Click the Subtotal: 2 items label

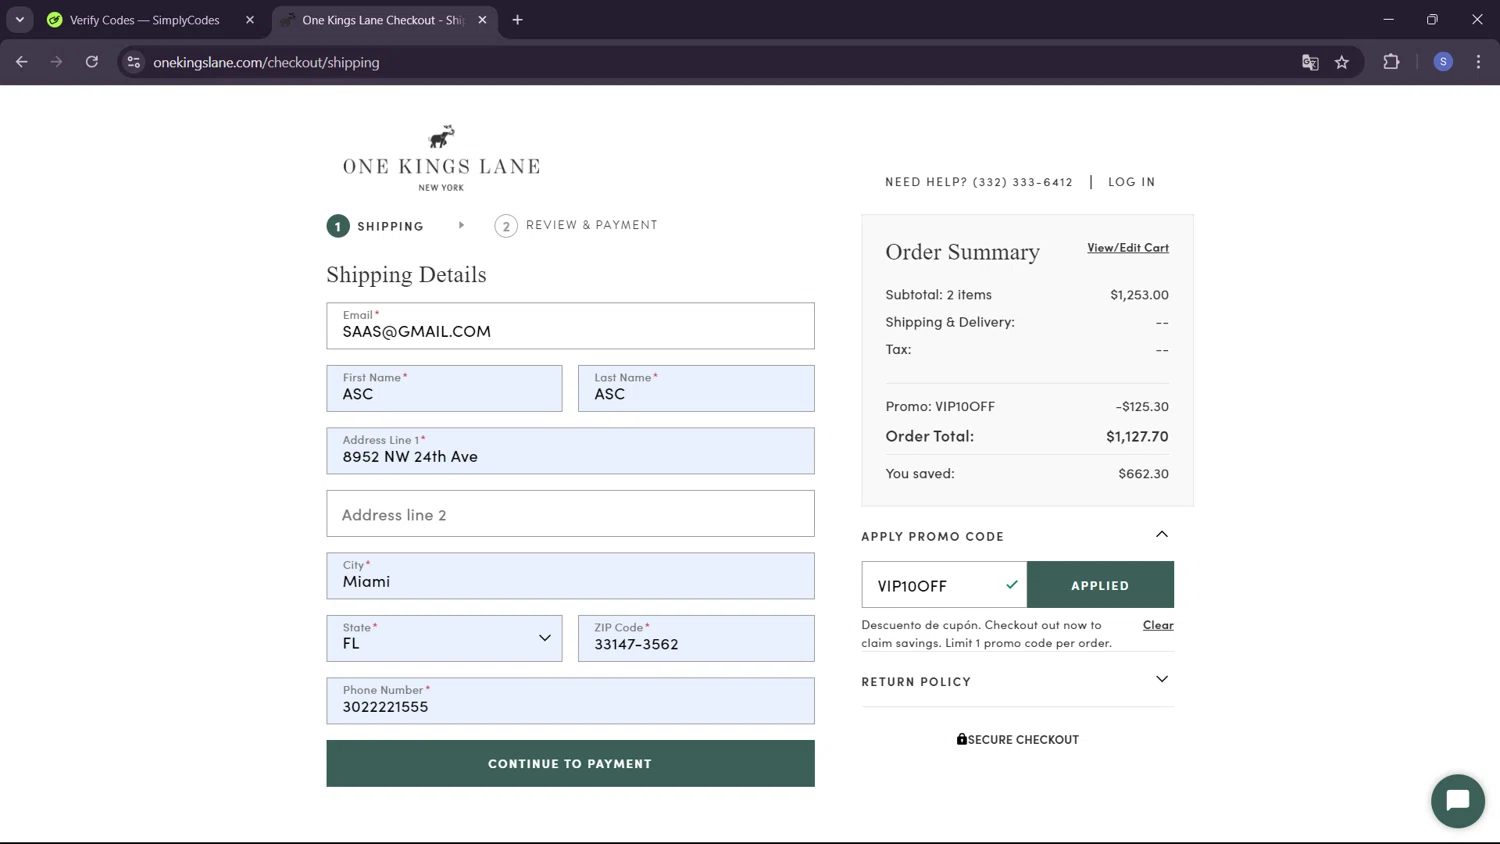[938, 295]
